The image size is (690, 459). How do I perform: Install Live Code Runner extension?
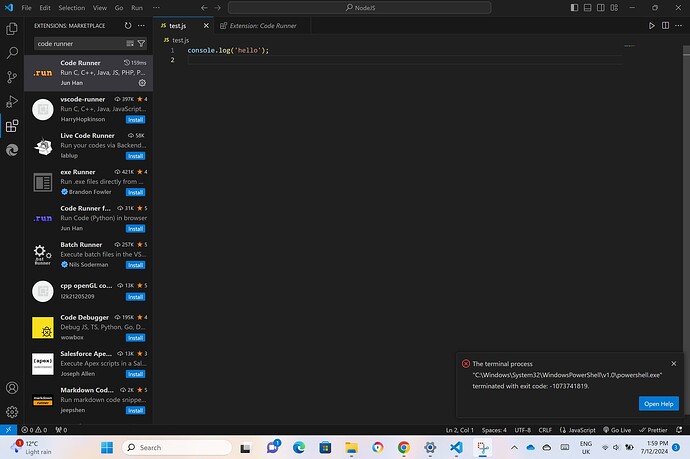click(136, 156)
